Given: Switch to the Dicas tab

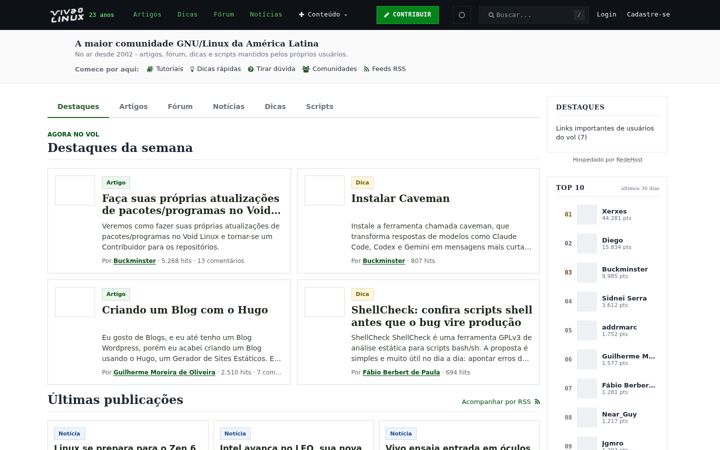Looking at the screenshot, I should click(275, 107).
